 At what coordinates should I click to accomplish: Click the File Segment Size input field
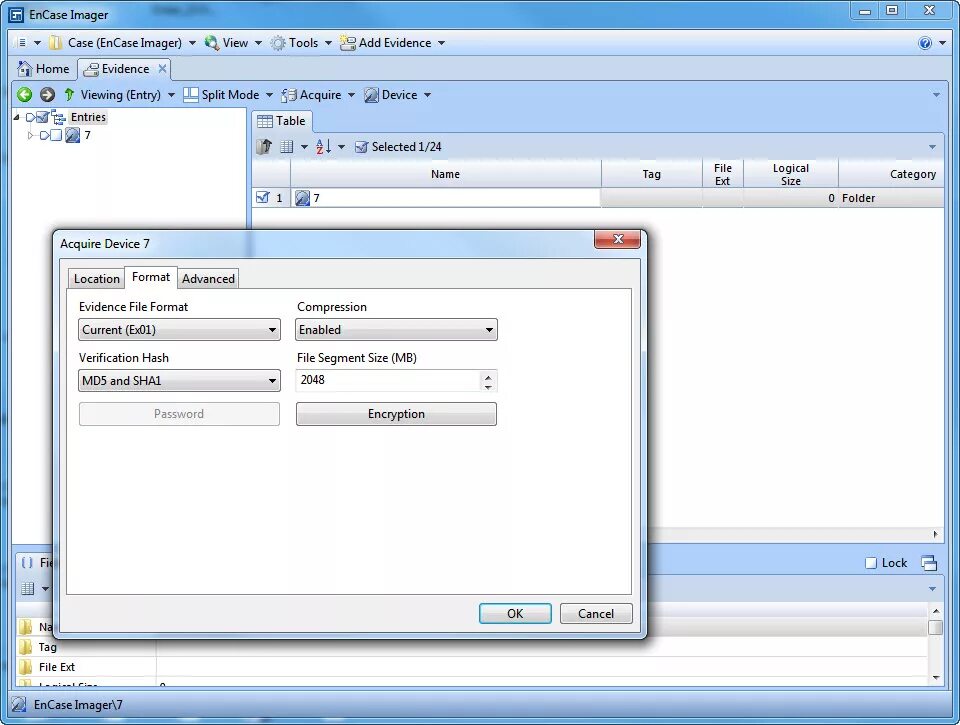[389, 380]
